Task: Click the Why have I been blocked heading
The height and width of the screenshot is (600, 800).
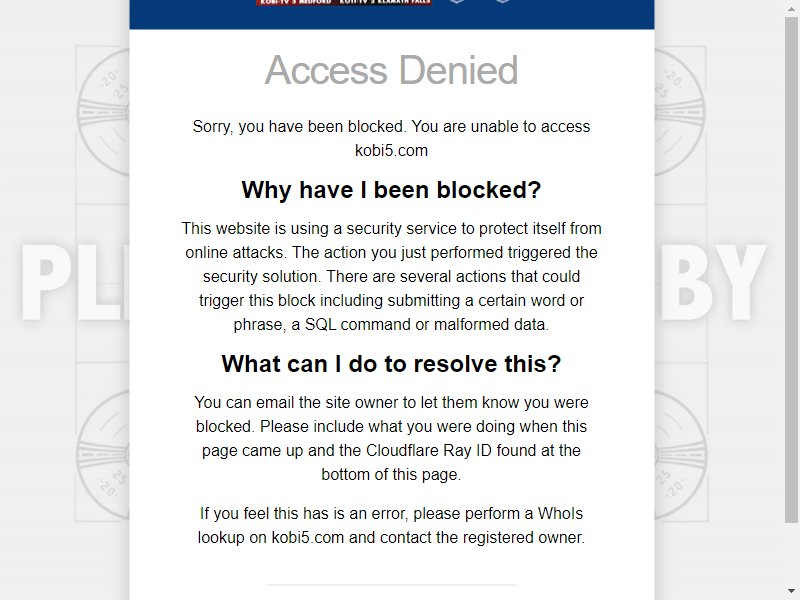Action: coord(391,190)
